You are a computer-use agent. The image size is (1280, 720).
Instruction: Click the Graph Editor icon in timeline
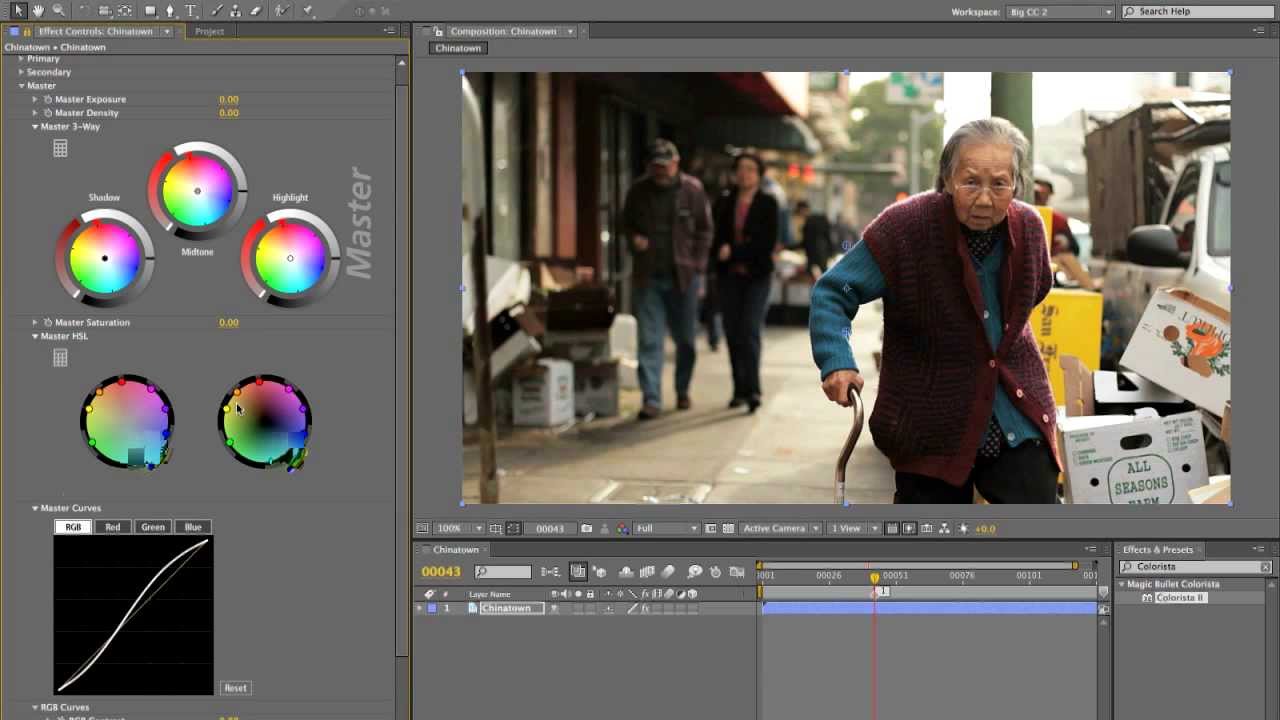coord(737,572)
